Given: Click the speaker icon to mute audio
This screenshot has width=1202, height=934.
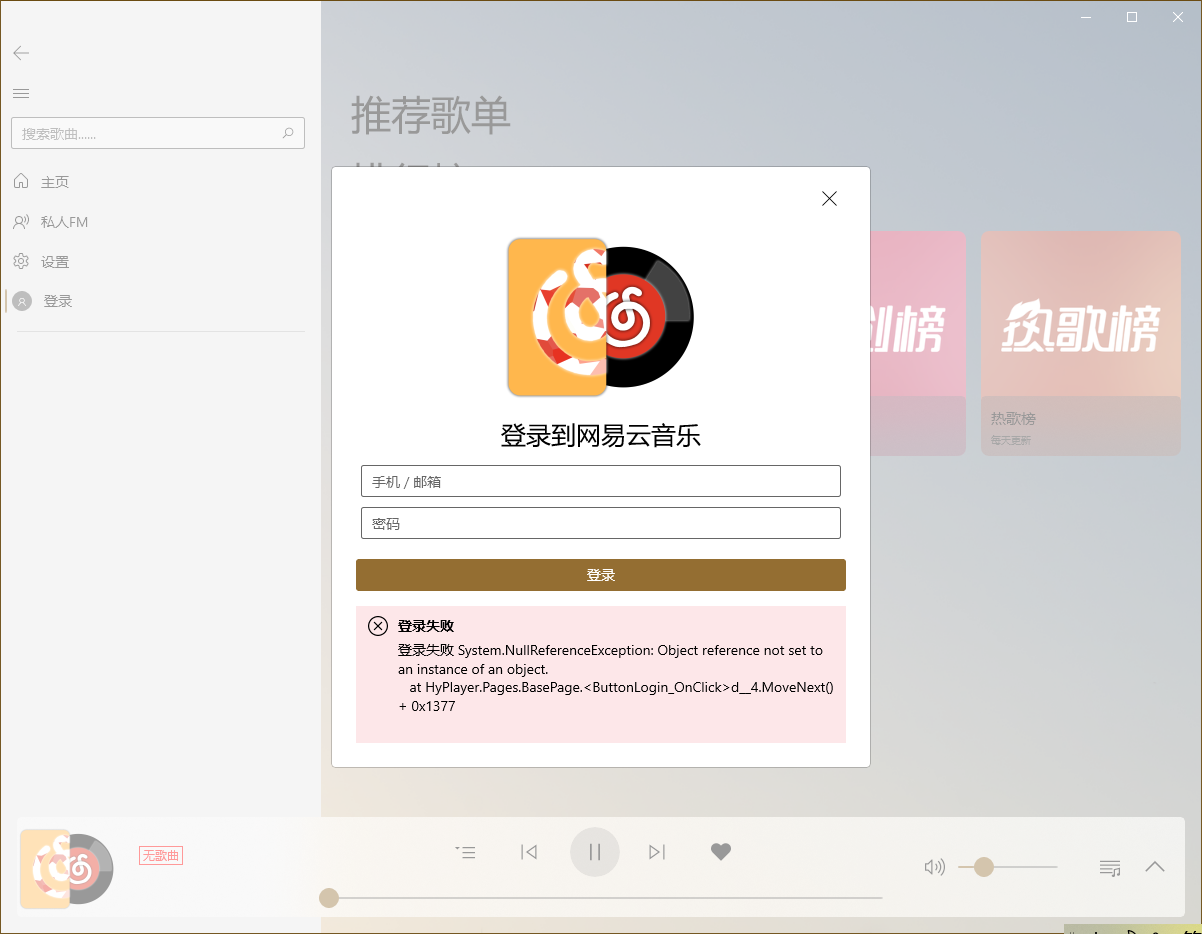Looking at the screenshot, I should [x=934, y=867].
